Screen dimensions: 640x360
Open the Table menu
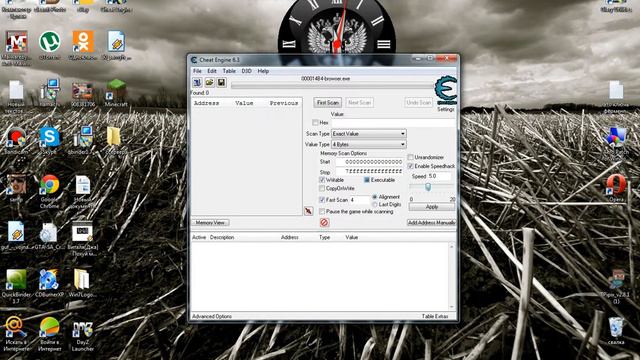tap(229, 71)
